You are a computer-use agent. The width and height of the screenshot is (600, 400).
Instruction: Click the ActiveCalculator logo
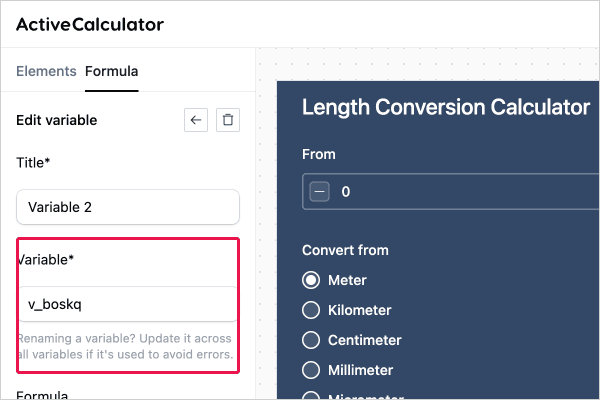(x=90, y=24)
